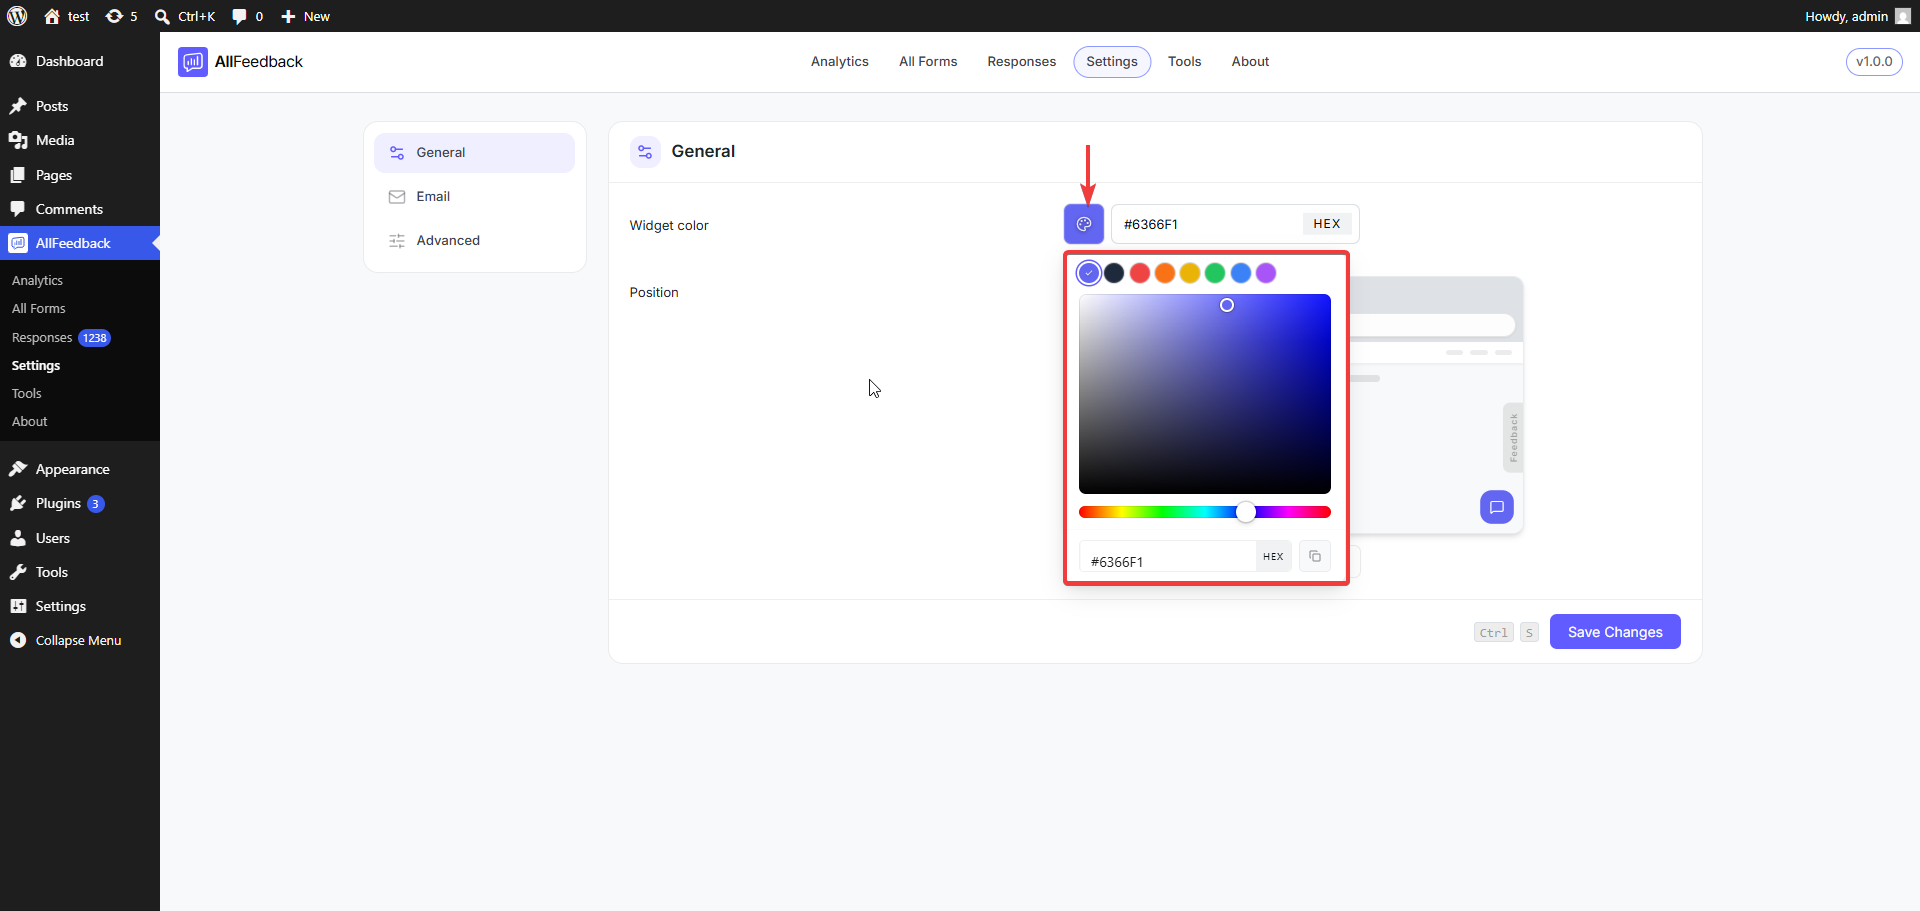
Task: Open About submenu link
Action: pyautogui.click(x=30, y=421)
